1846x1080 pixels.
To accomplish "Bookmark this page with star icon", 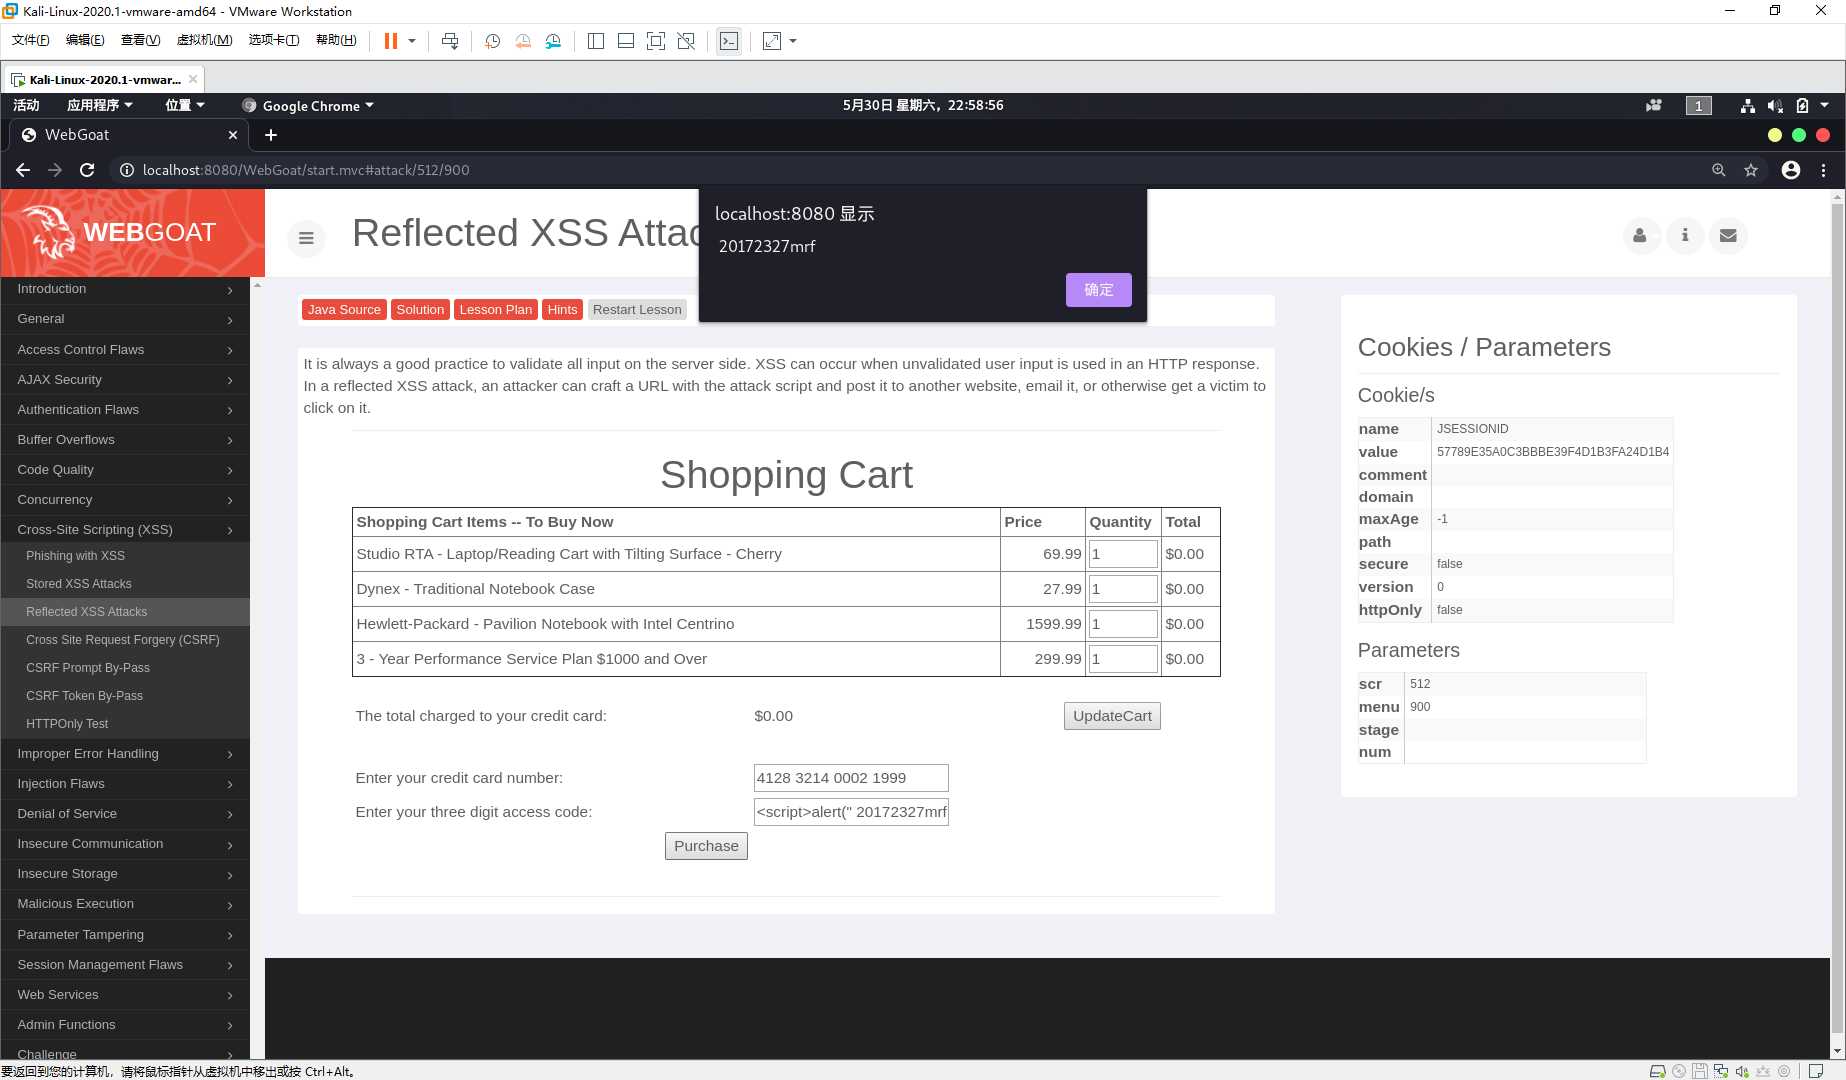I will point(1751,170).
